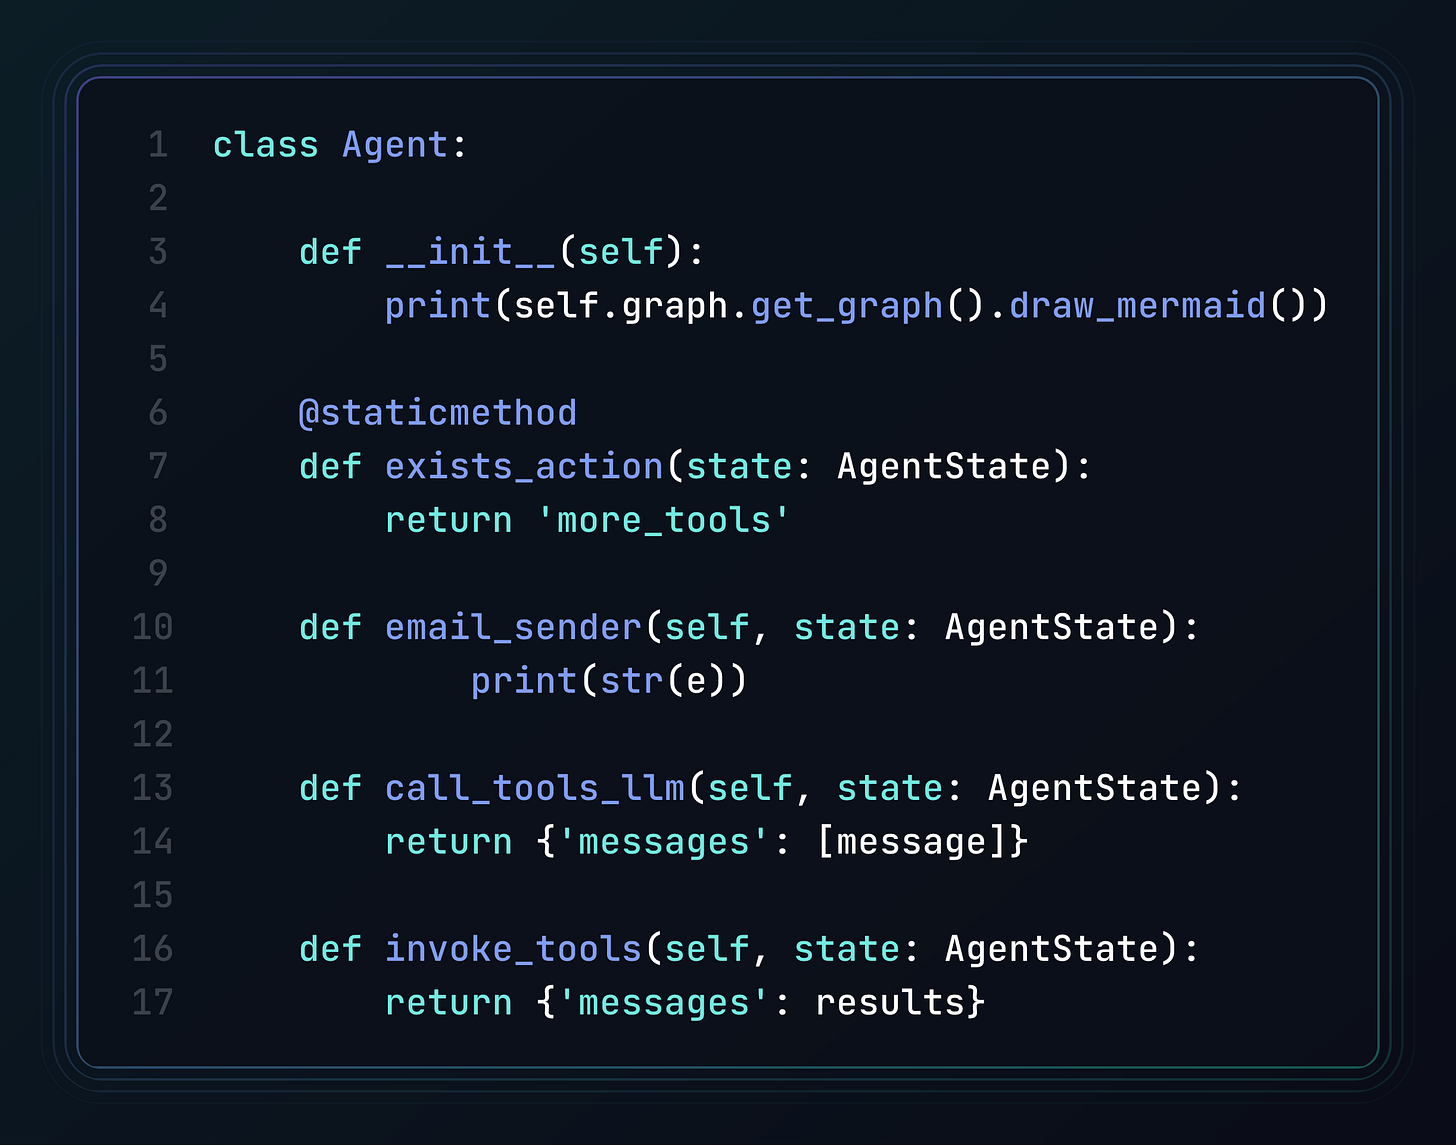This screenshot has width=1456, height=1146.
Task: Select the "@staticmethod" decorator
Action: [438, 413]
